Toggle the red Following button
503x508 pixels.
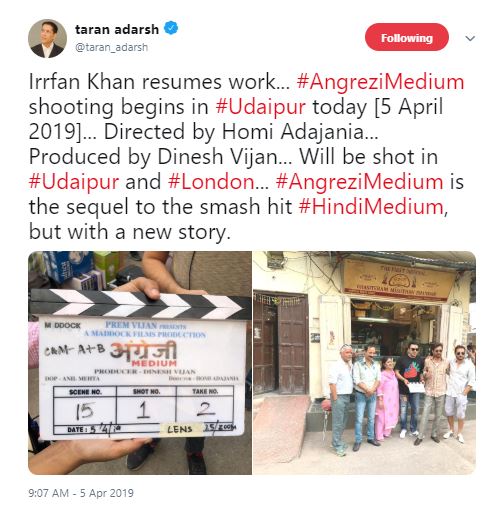[407, 38]
